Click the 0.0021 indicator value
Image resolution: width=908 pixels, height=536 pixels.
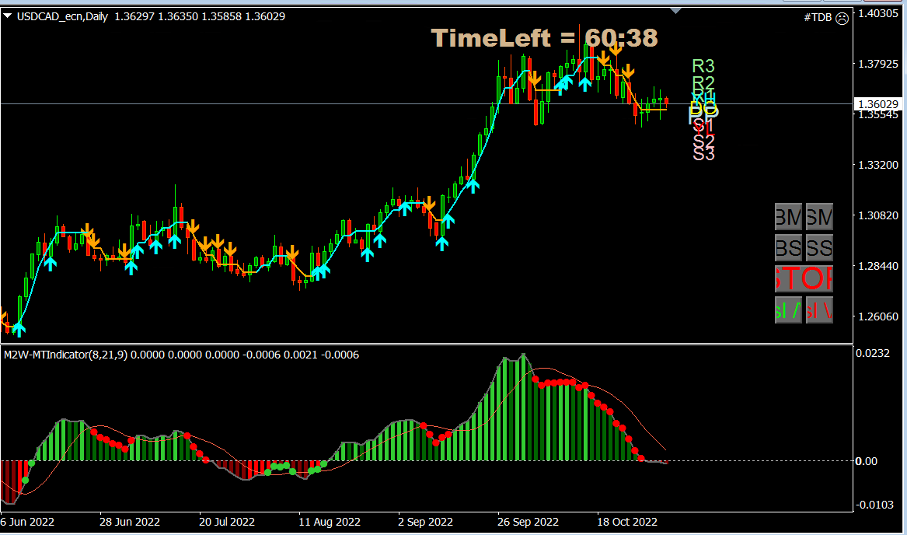coord(301,355)
